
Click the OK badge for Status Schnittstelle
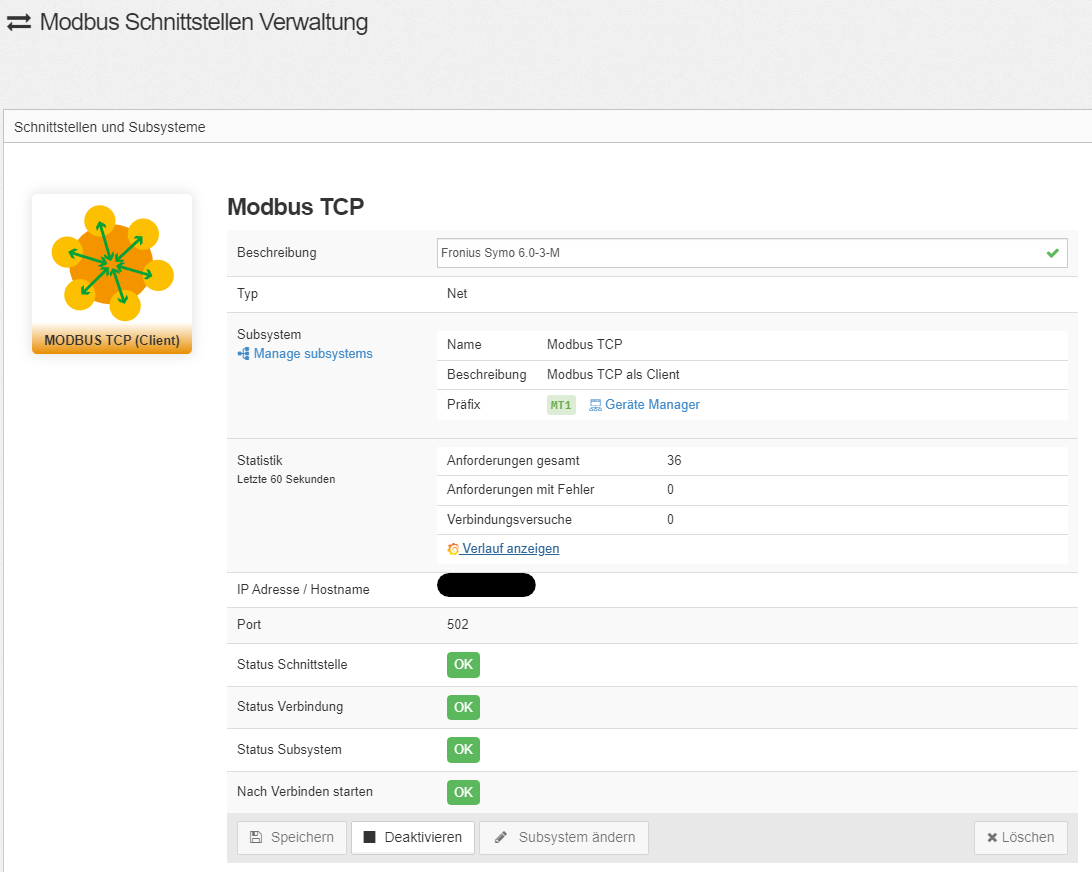tap(463, 665)
